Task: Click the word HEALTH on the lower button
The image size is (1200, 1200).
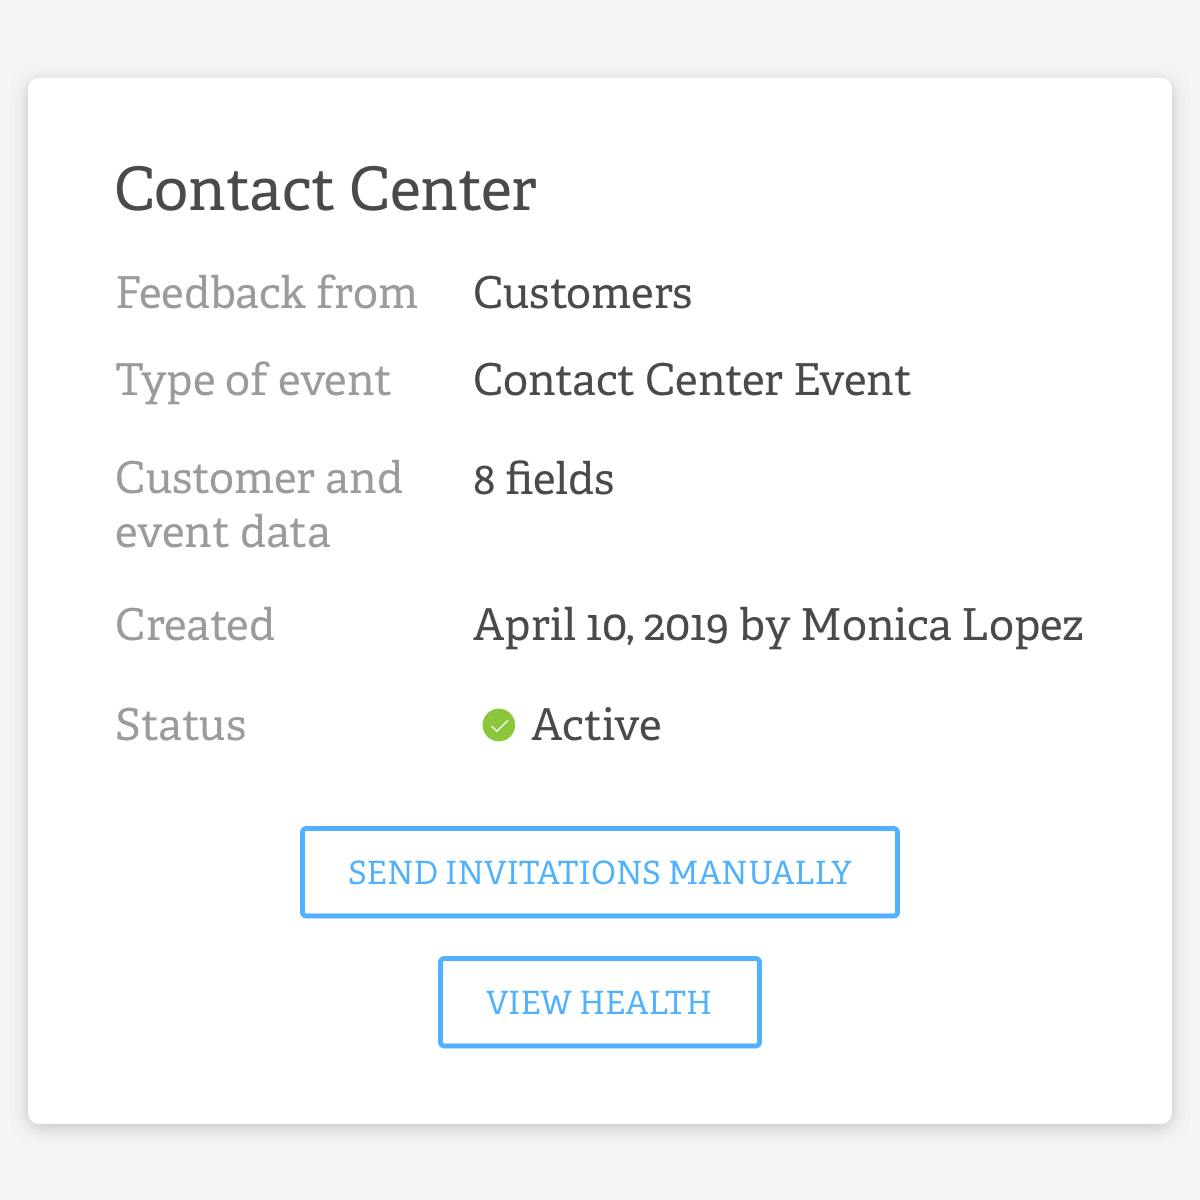Action: pos(645,1002)
